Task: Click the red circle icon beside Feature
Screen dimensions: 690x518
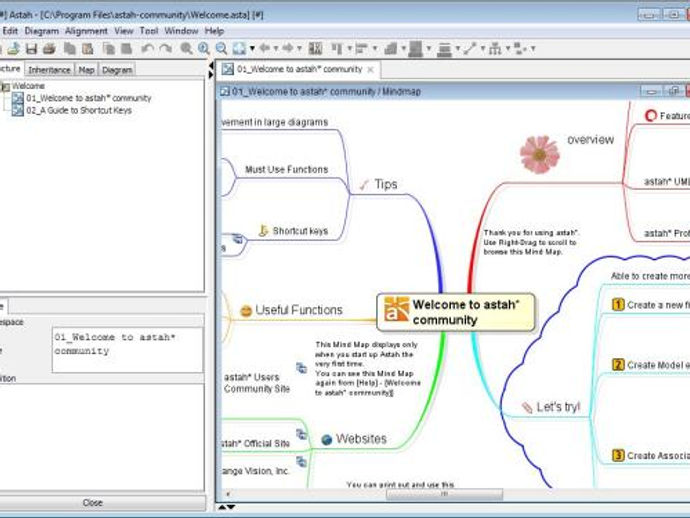Action: tap(650, 115)
